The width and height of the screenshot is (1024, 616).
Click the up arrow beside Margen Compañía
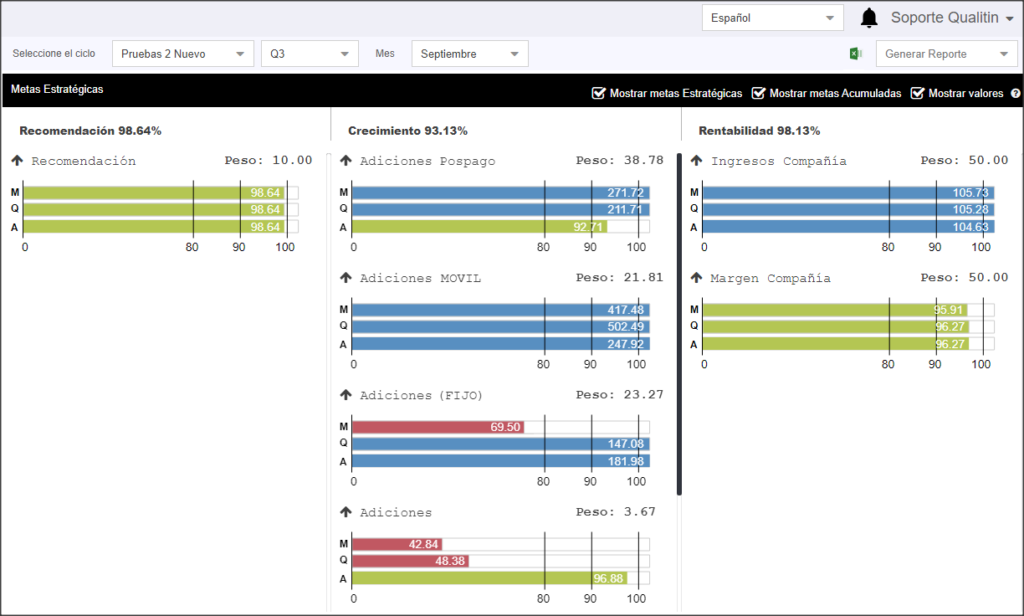(x=697, y=278)
